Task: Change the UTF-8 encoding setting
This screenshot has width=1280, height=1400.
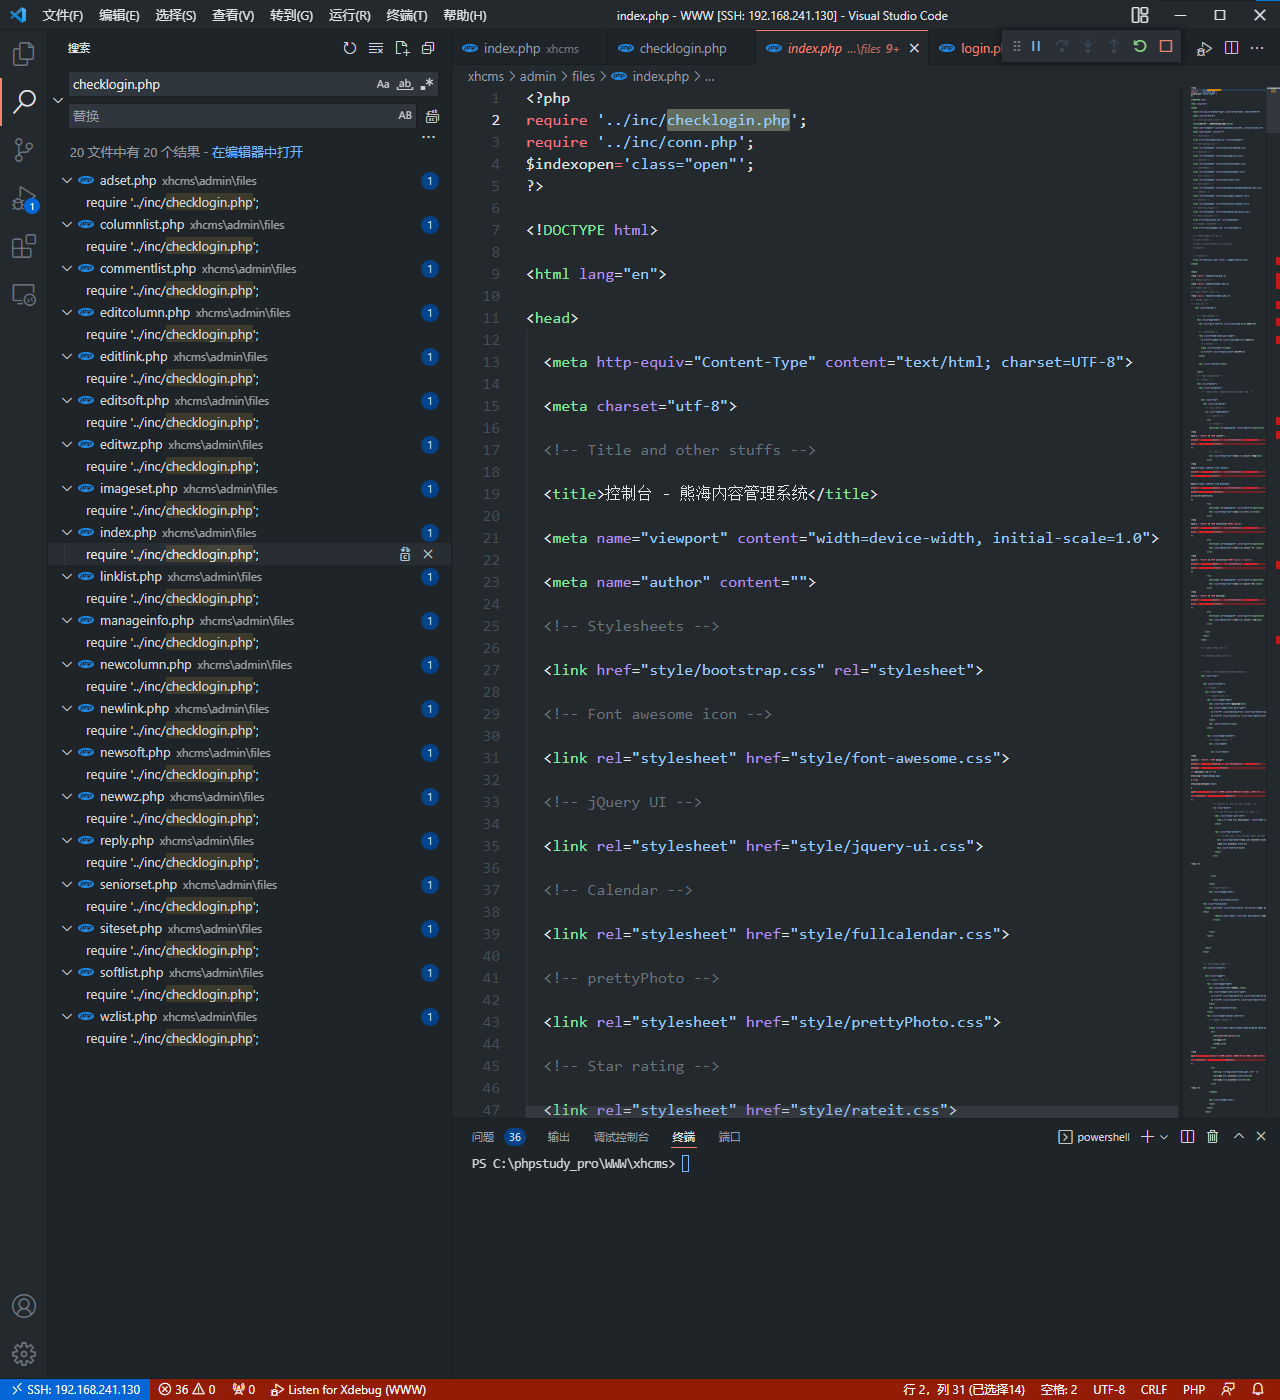Action: pyautogui.click(x=1109, y=1390)
